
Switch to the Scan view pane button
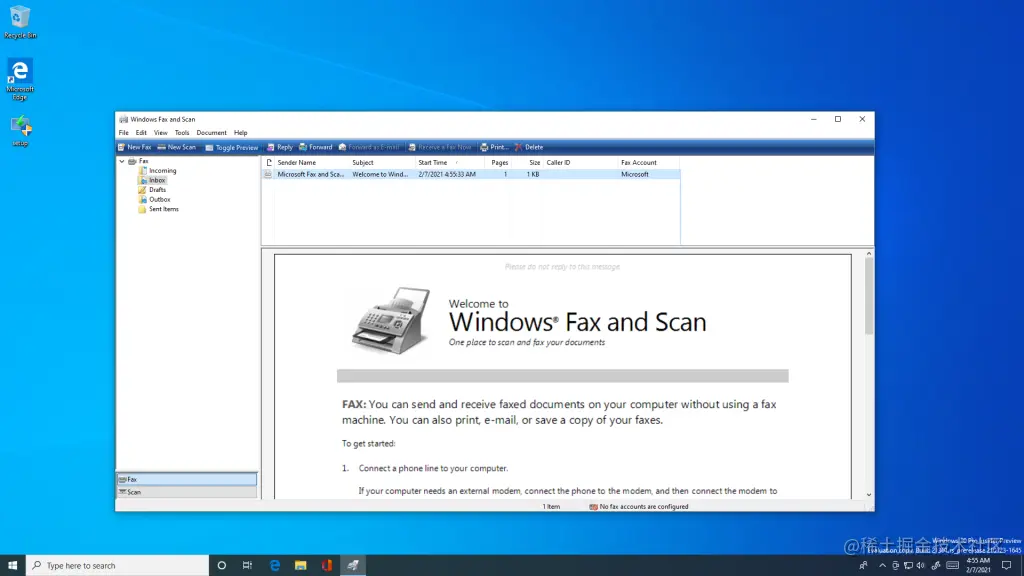pos(187,492)
